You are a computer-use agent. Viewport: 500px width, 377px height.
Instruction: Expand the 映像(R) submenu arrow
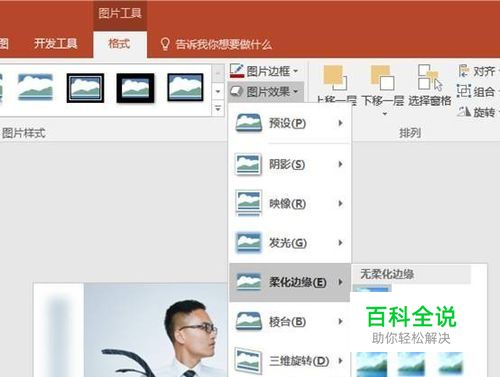click(x=340, y=203)
